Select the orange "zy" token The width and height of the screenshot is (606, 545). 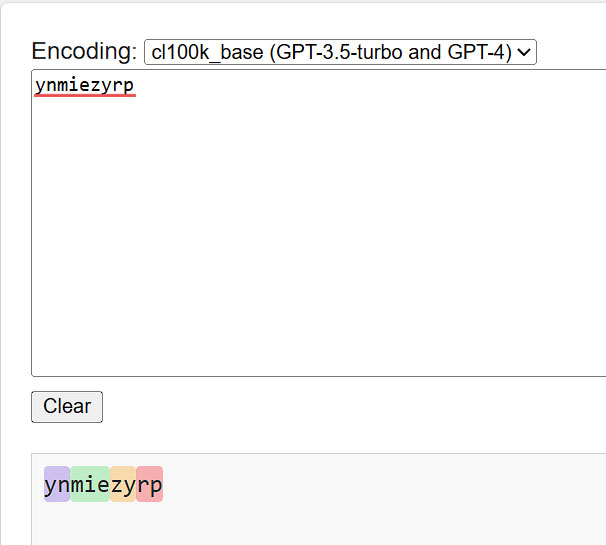click(x=123, y=484)
